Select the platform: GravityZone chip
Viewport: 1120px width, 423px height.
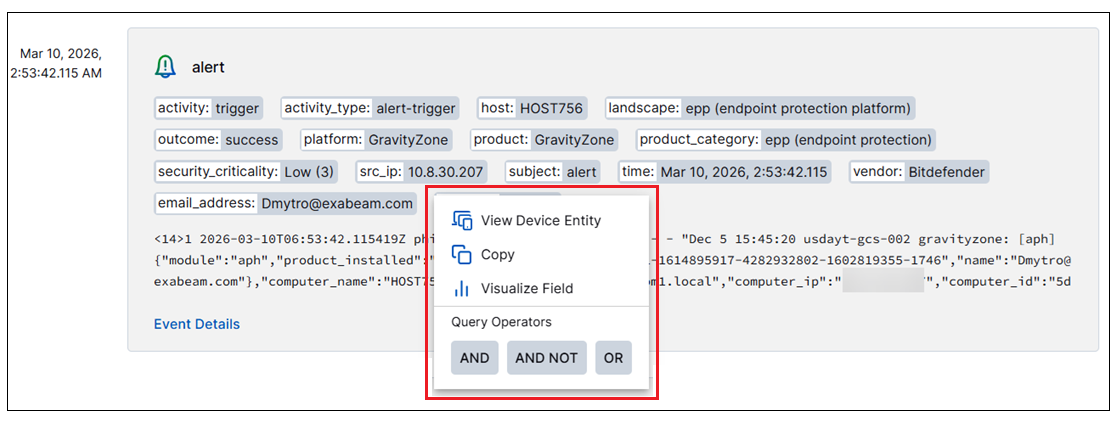point(376,140)
